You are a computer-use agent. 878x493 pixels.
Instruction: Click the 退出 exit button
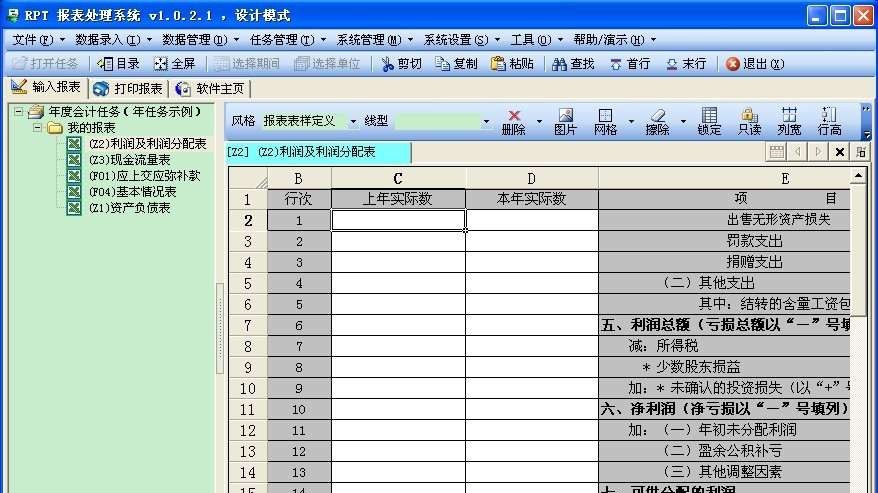[755, 64]
